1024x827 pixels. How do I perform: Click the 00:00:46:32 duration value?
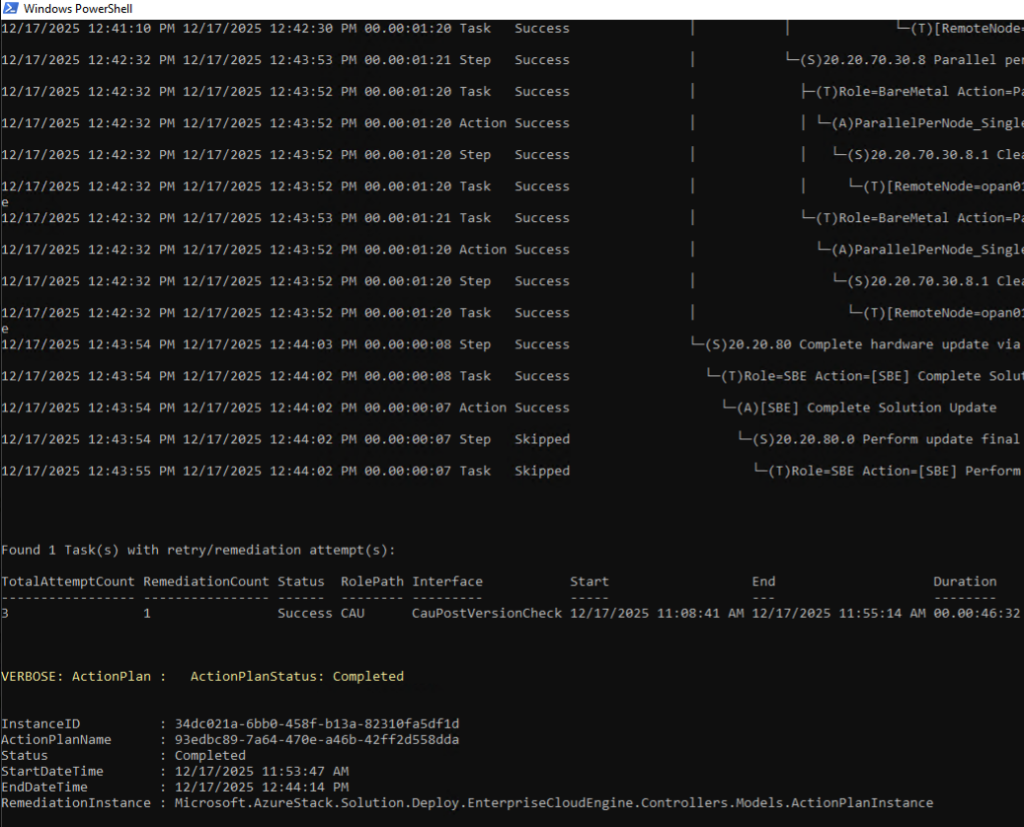point(977,613)
